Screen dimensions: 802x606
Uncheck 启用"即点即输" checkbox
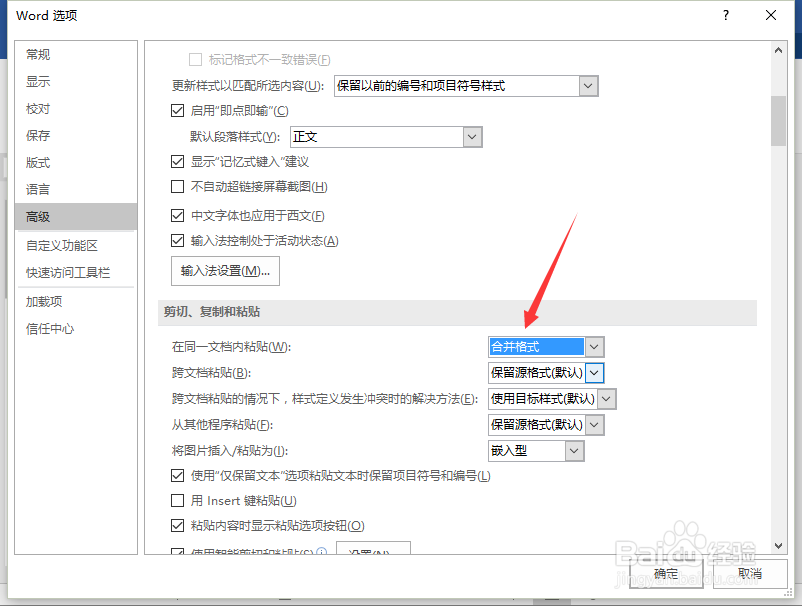coord(177,110)
